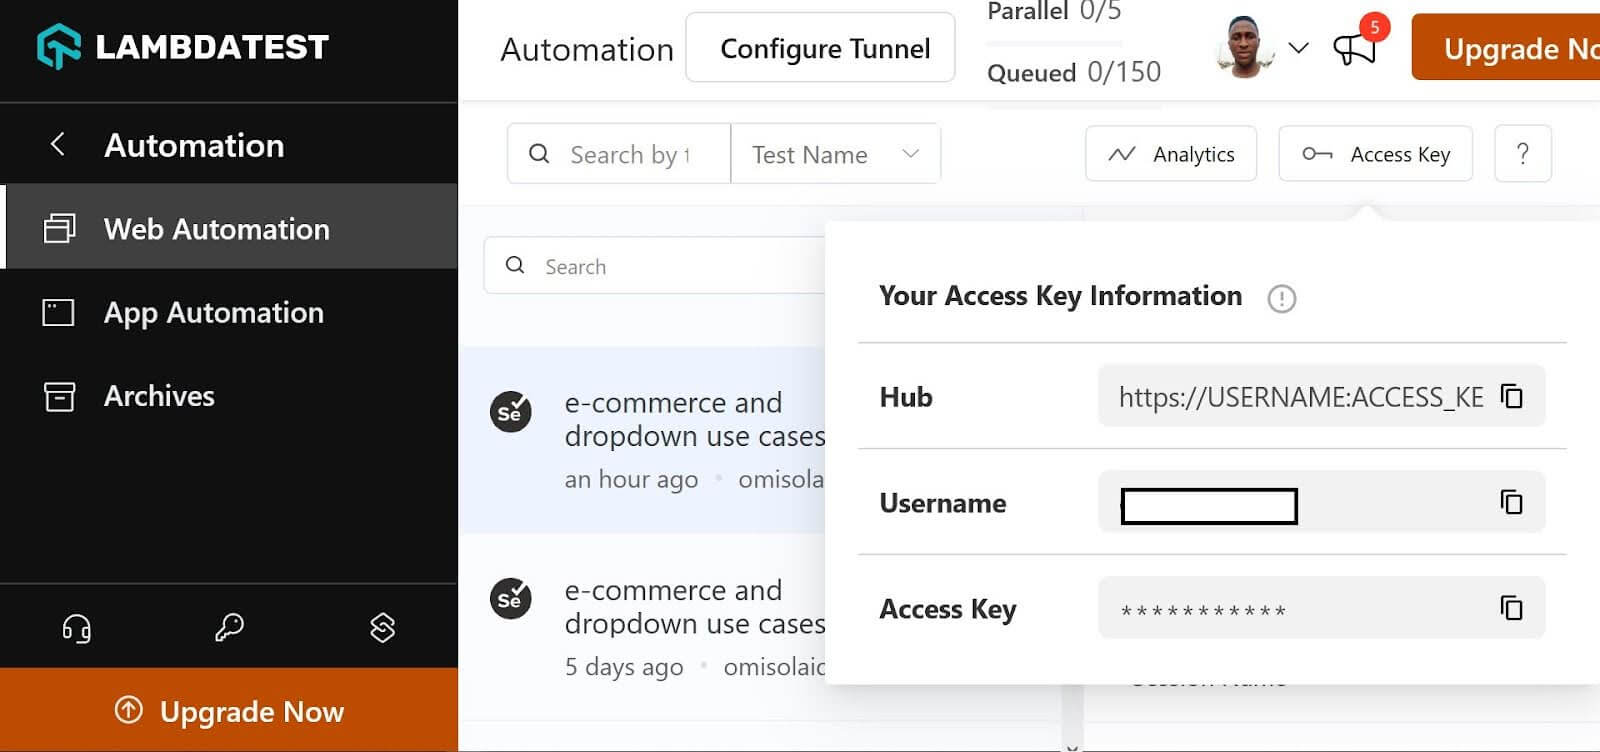1600x752 pixels.
Task: Open Web Automation in the sidebar
Action: [229, 228]
